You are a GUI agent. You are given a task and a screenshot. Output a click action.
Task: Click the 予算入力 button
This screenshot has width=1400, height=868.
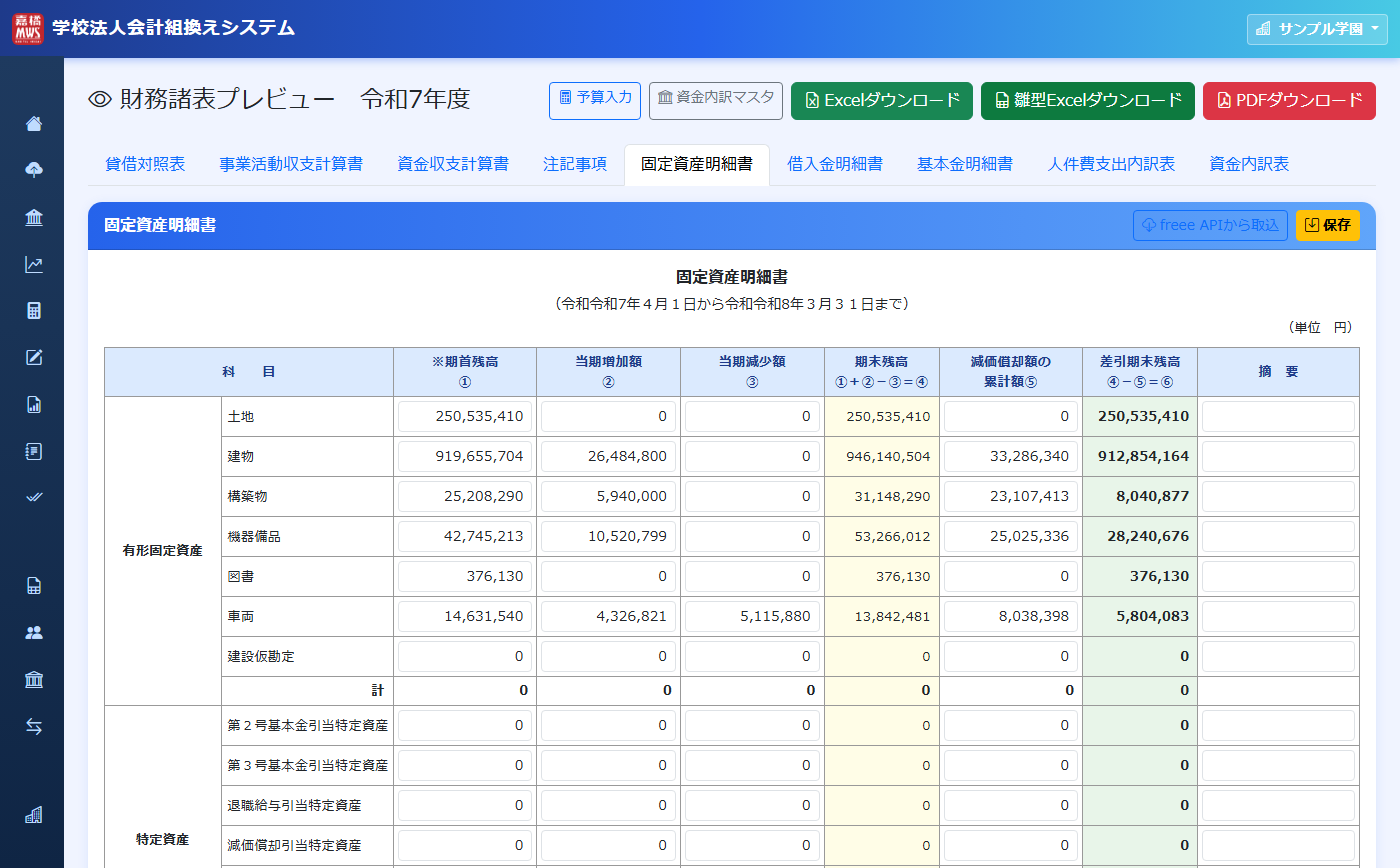[x=595, y=100]
